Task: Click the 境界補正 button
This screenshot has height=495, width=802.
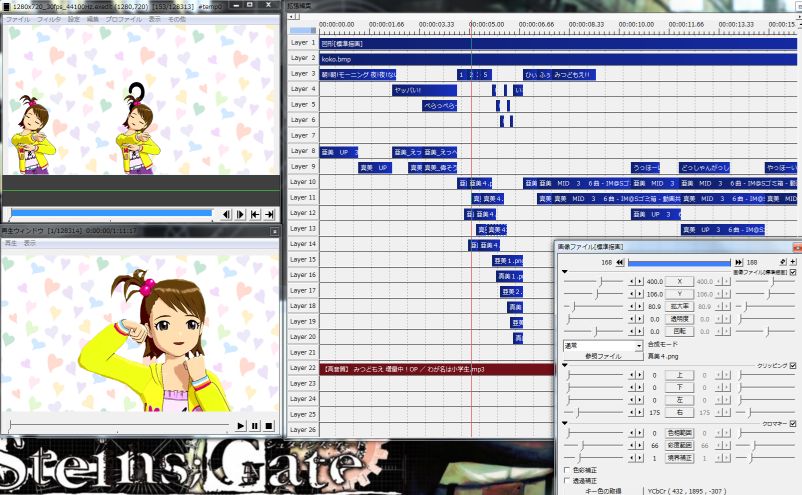Action: 679,458
